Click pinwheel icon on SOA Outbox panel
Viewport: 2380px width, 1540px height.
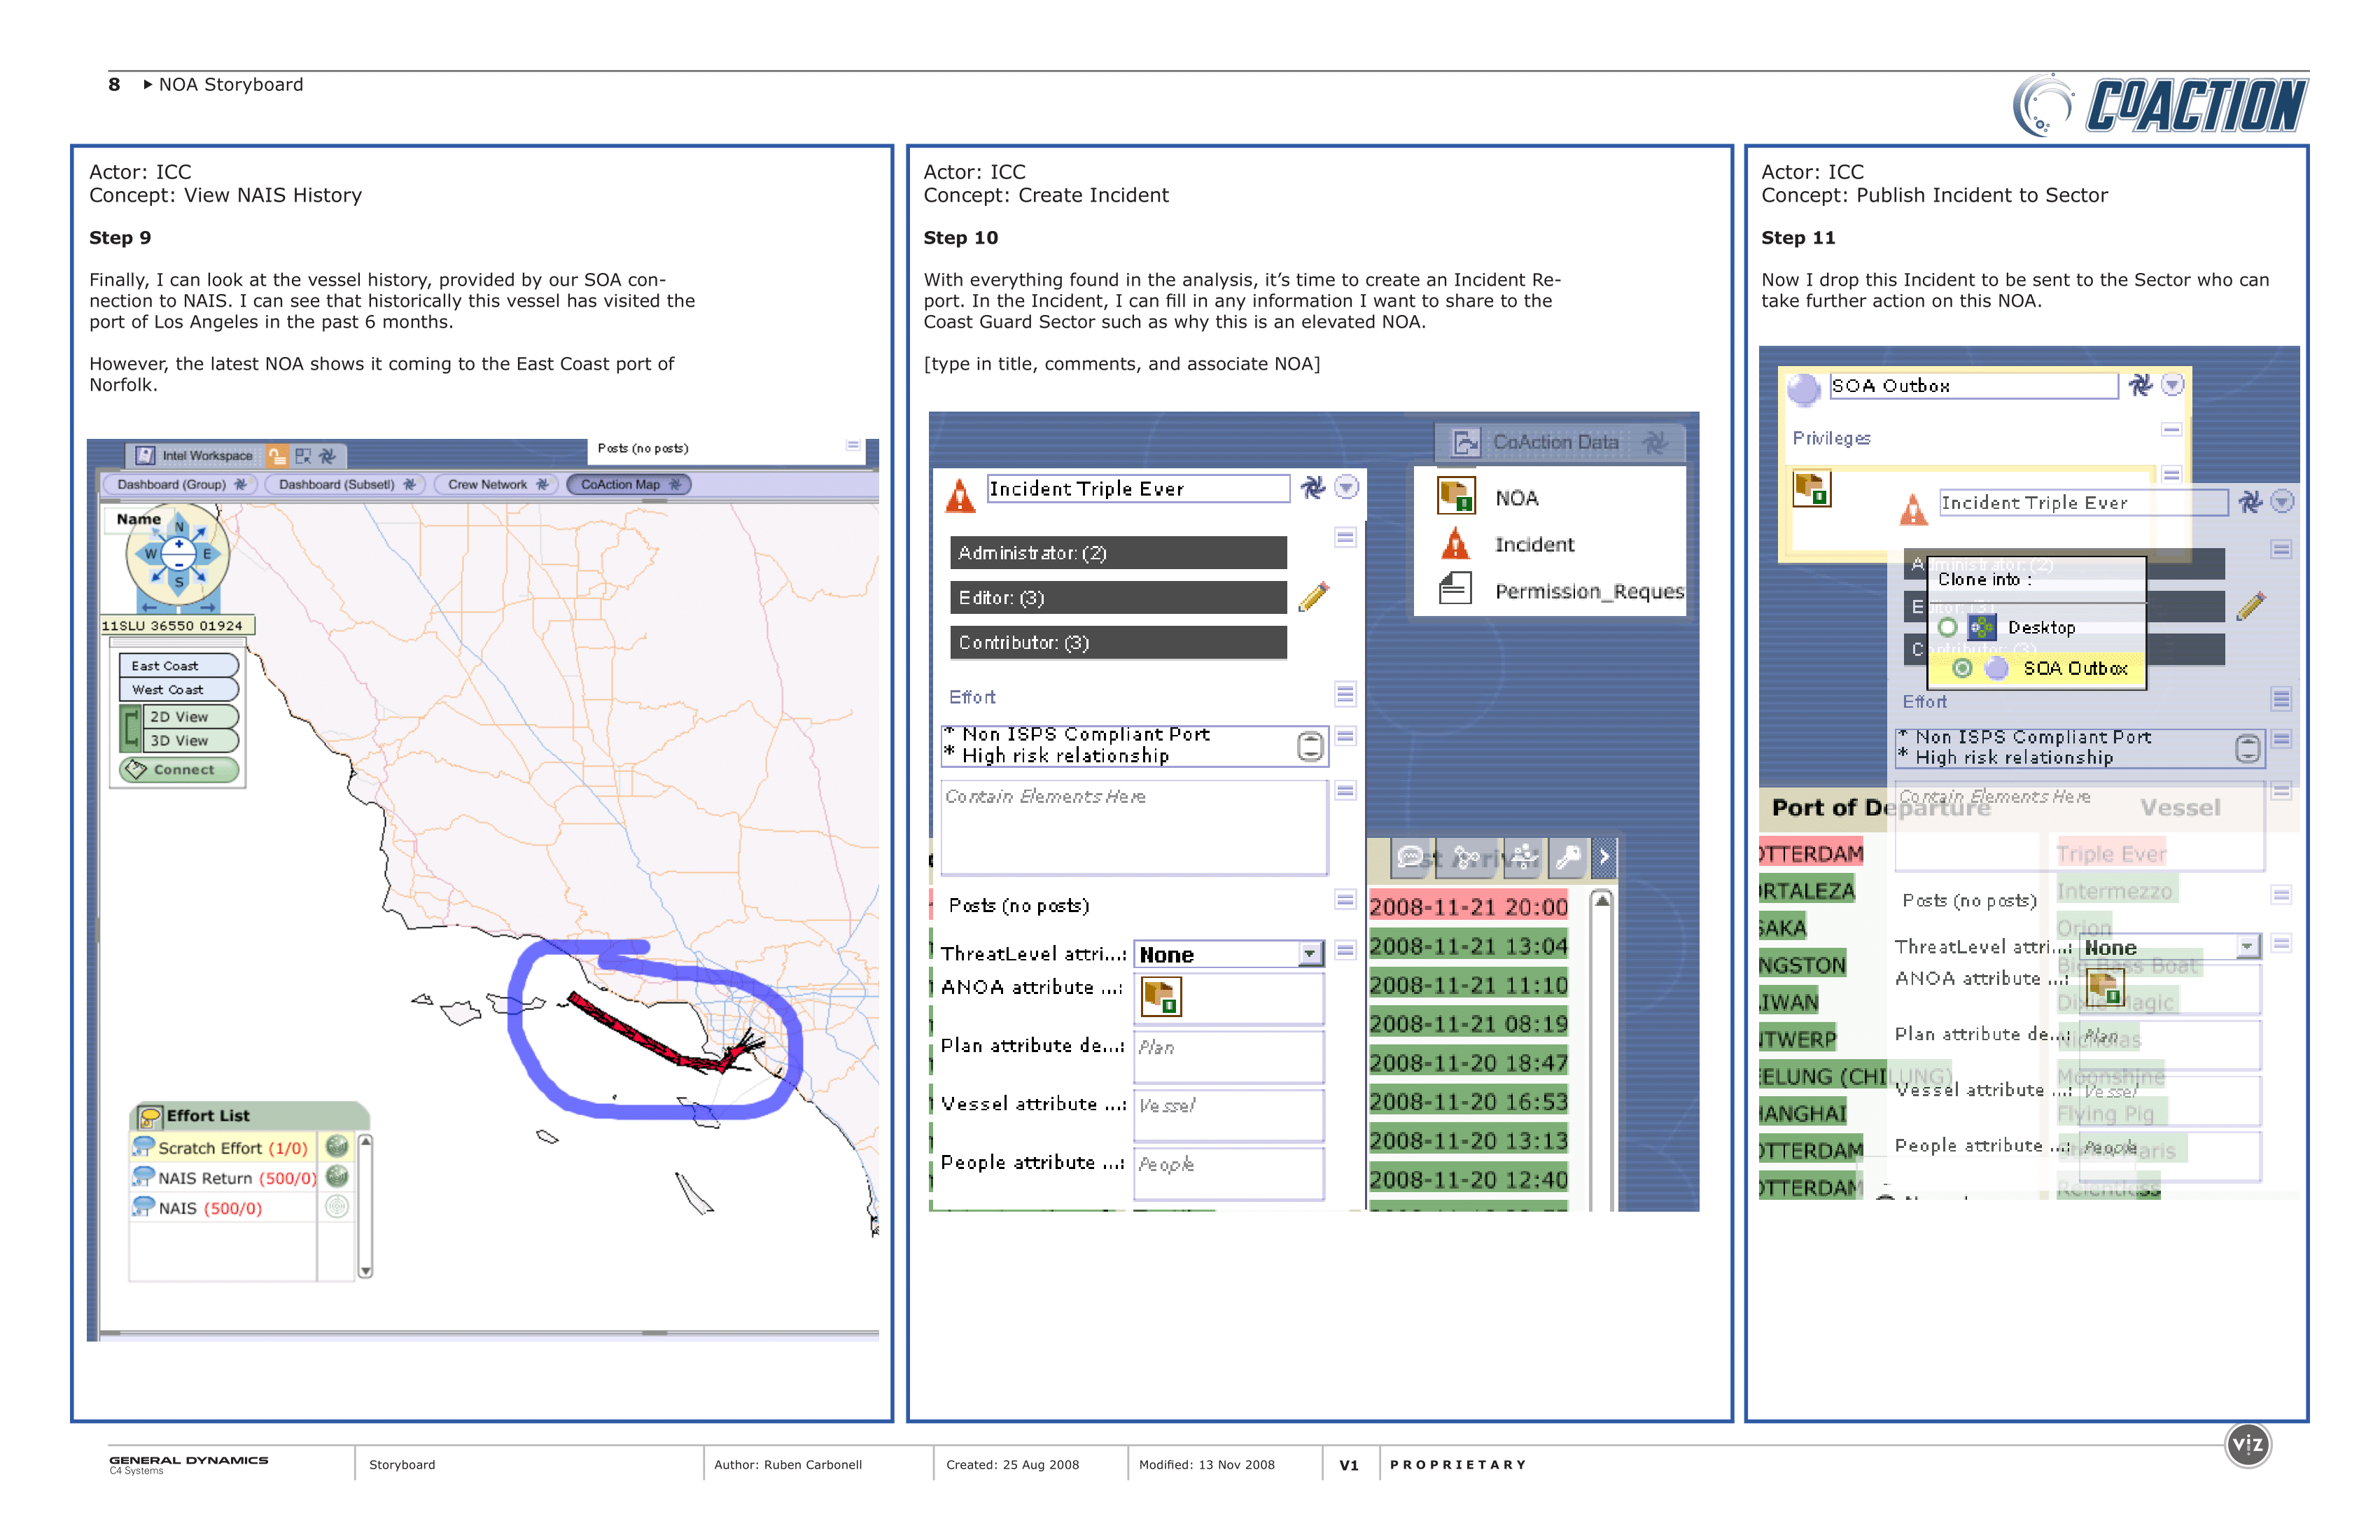click(2141, 386)
